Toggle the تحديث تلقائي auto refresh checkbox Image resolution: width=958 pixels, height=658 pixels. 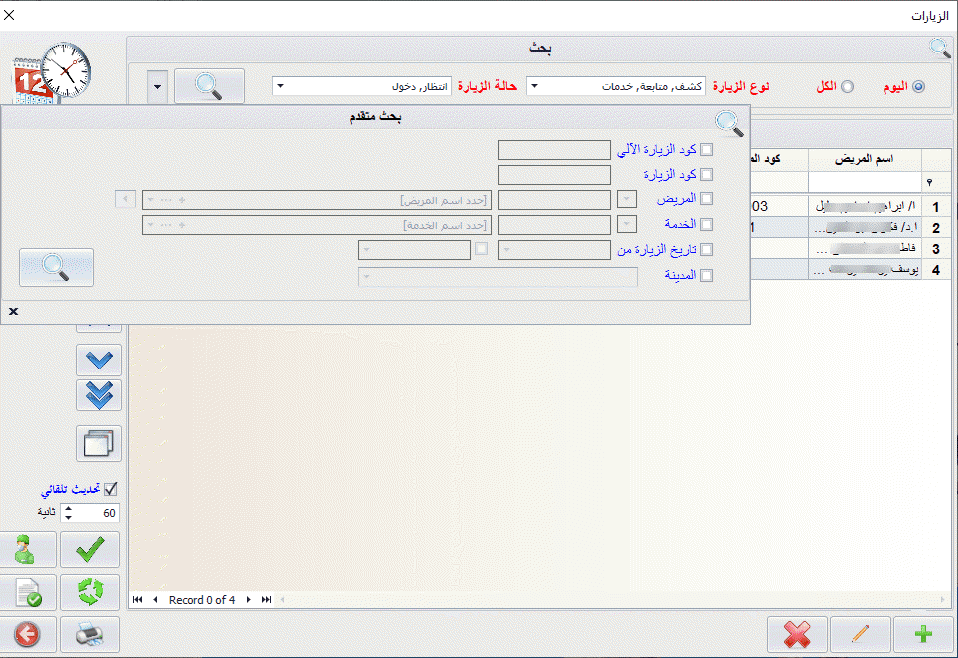pyautogui.click(x=111, y=489)
